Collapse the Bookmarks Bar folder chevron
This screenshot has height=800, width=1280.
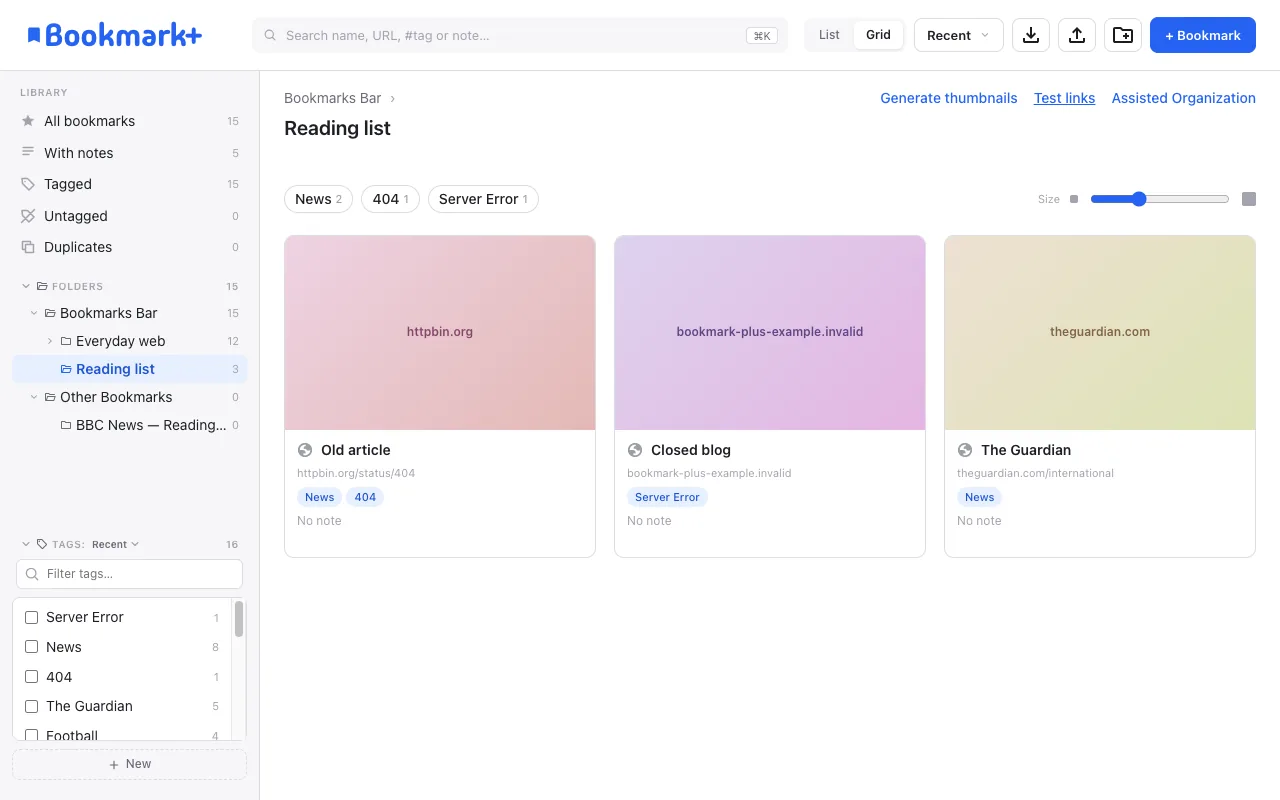pyautogui.click(x=34, y=313)
